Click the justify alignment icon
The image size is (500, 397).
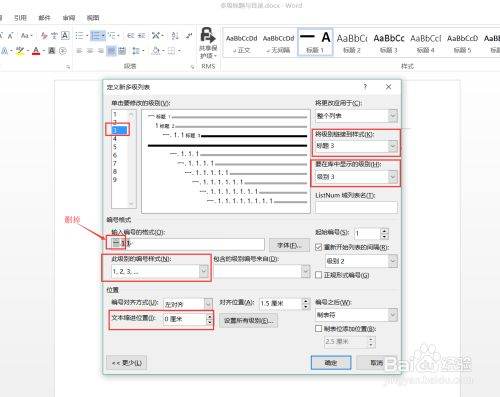tap(111, 51)
